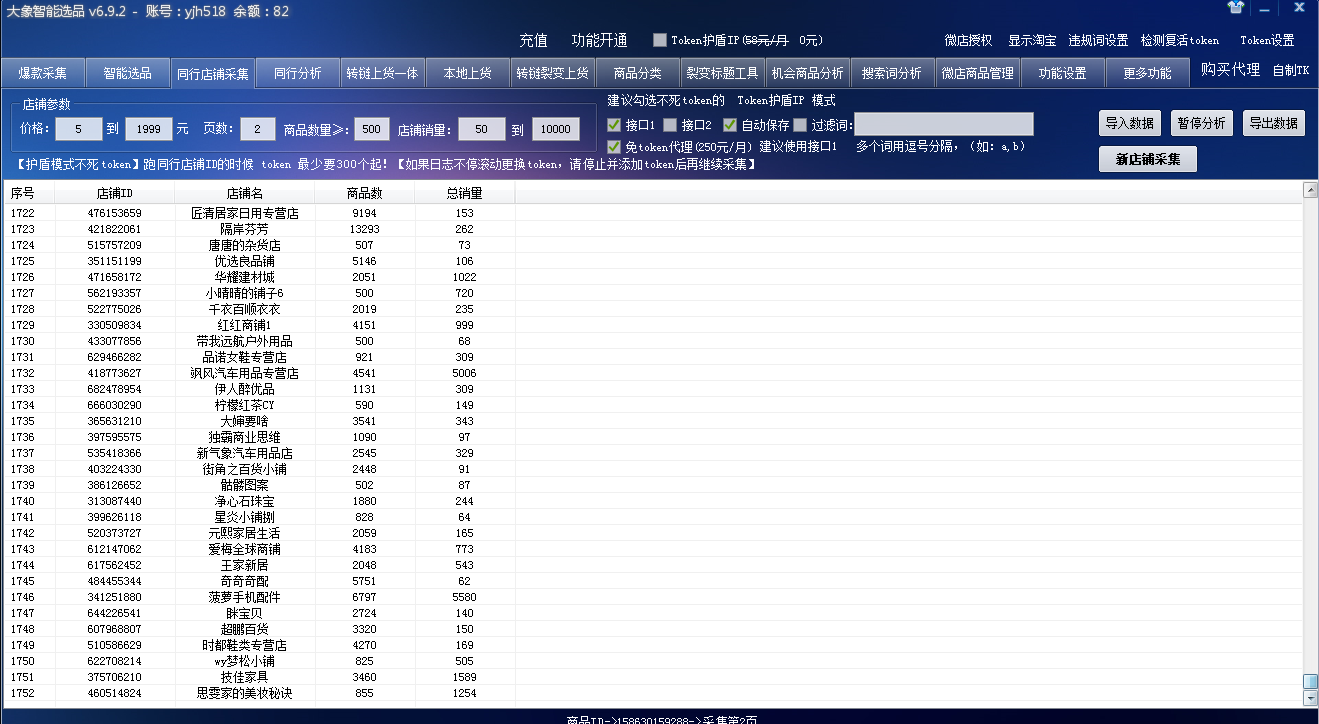Screen dimensions: 1319x724
Task: Click the 显示淘宝 link
Action: click(x=1032, y=41)
